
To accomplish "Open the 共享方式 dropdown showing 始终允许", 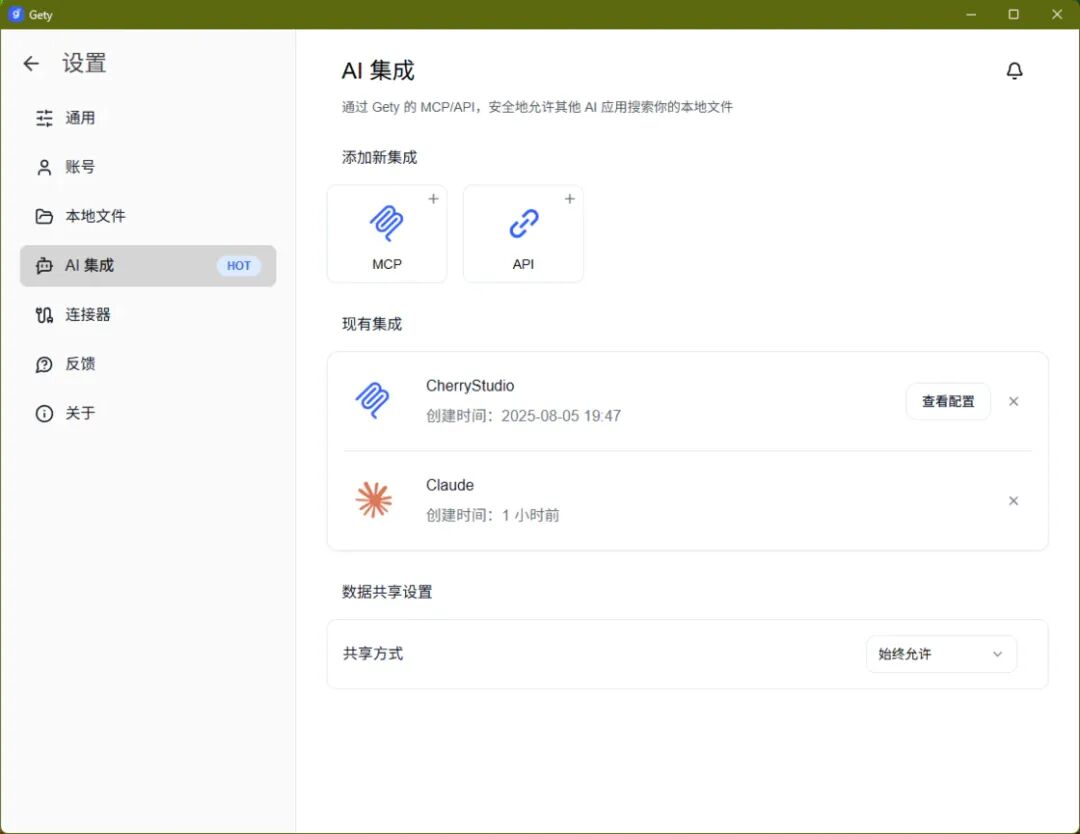I will (941, 654).
